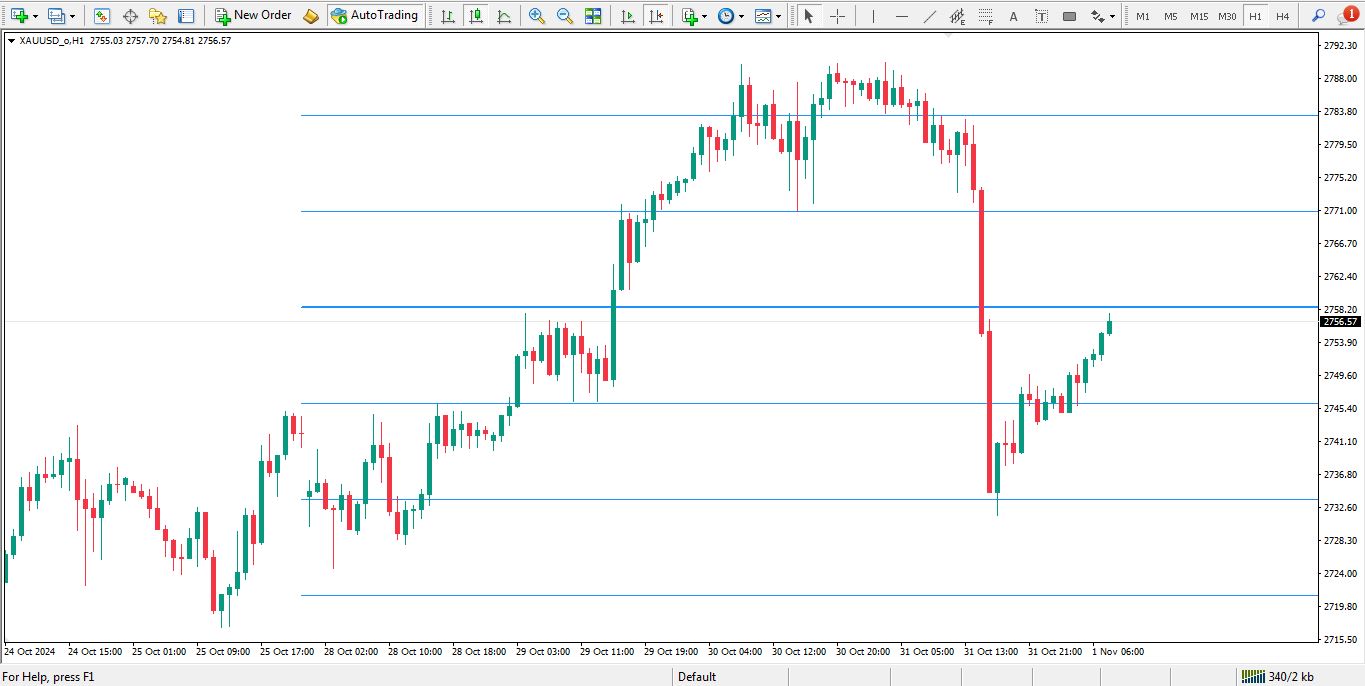
Task: Select the trendline drawing tool
Action: click(930, 16)
